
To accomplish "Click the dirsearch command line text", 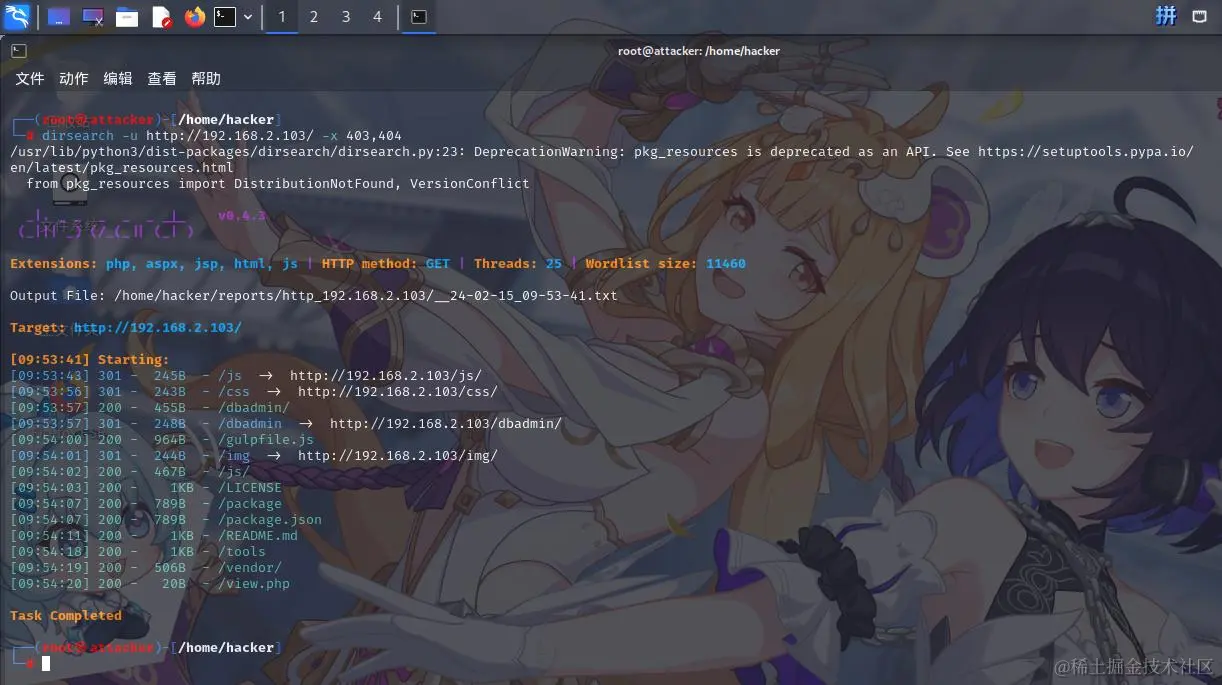I will coord(222,136).
